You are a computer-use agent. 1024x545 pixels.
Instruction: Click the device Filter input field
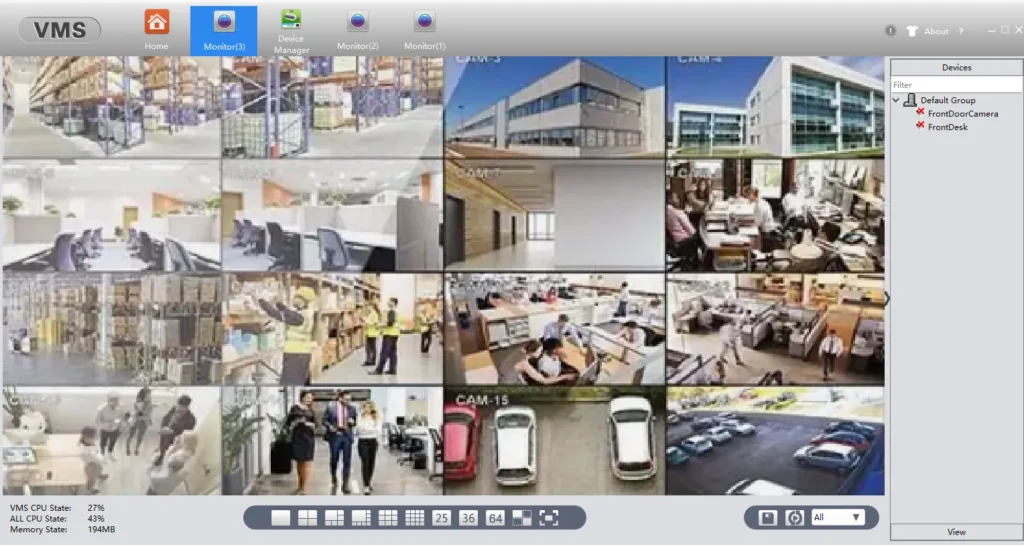(956, 85)
